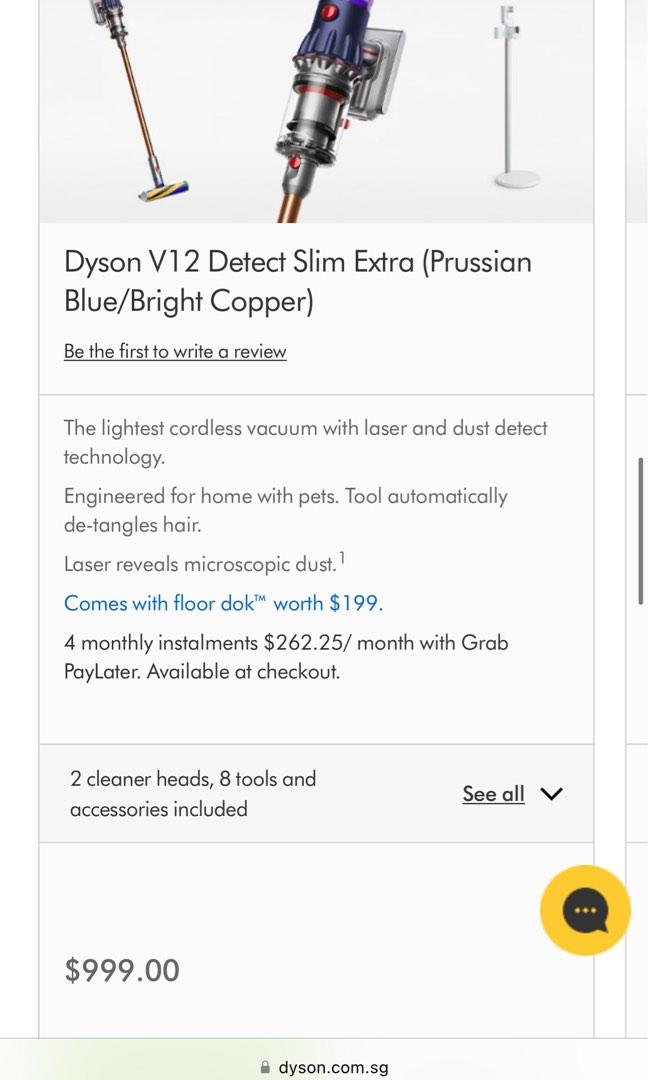This screenshot has width=648, height=1080.
Task: Collapse the accessories section chevron arrow
Action: click(x=551, y=793)
